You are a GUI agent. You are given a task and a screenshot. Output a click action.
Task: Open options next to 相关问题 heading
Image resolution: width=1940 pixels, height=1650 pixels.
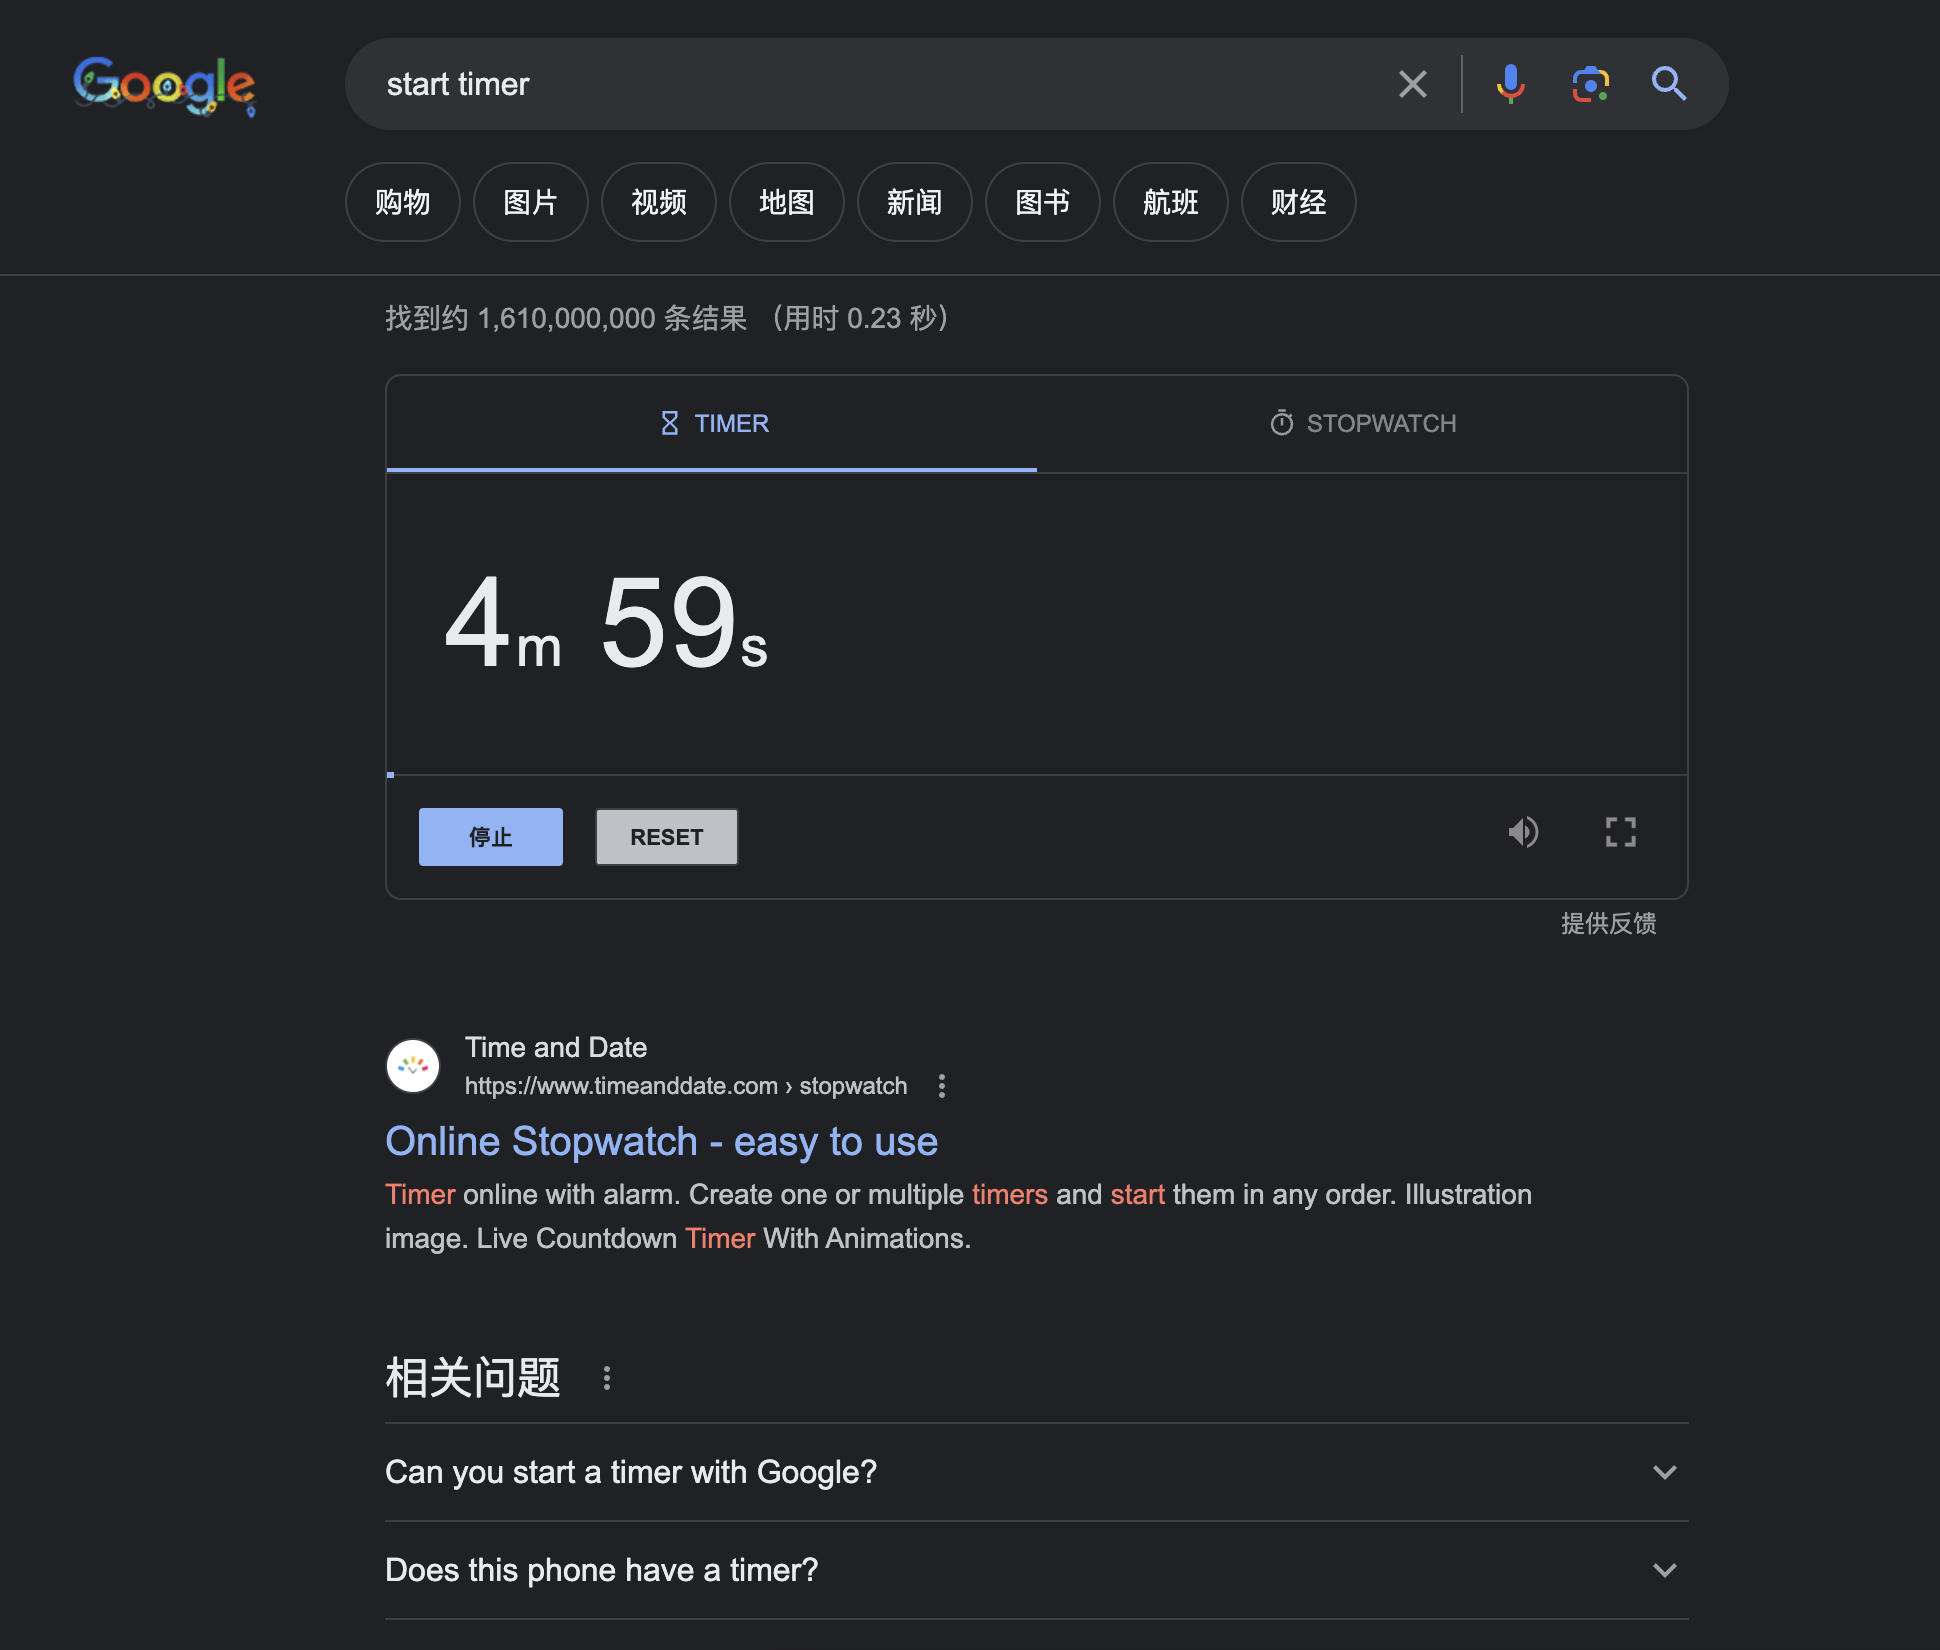point(606,1378)
